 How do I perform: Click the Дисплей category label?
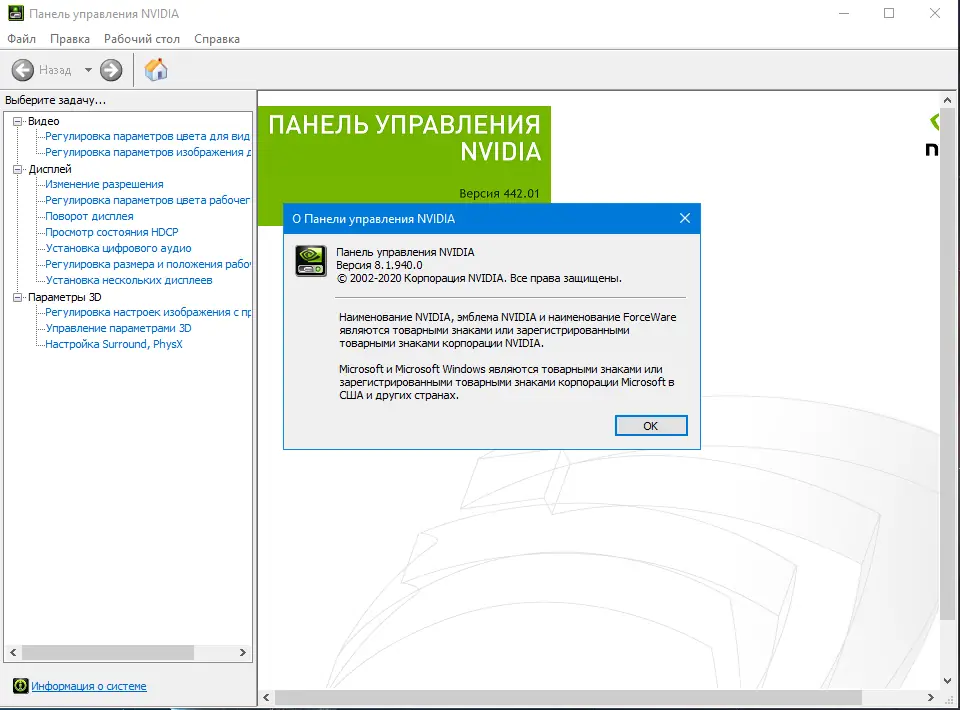[50, 169]
